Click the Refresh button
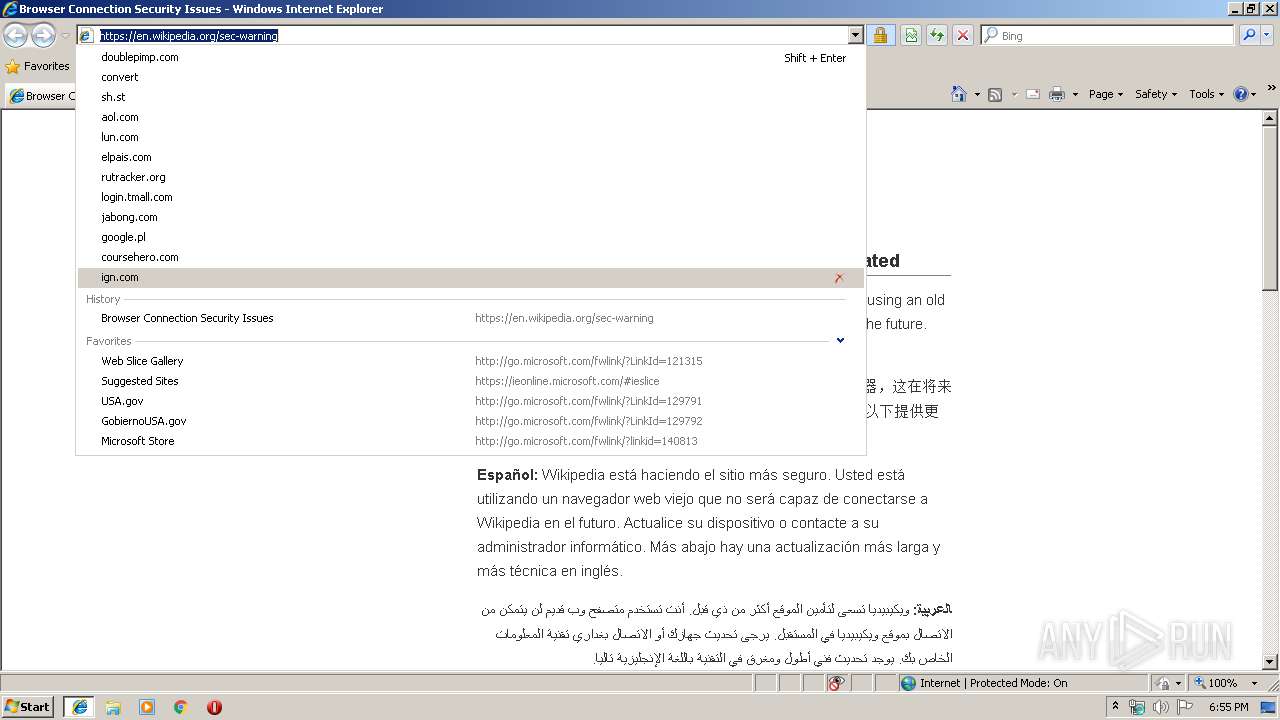1280x720 pixels. click(x=937, y=35)
